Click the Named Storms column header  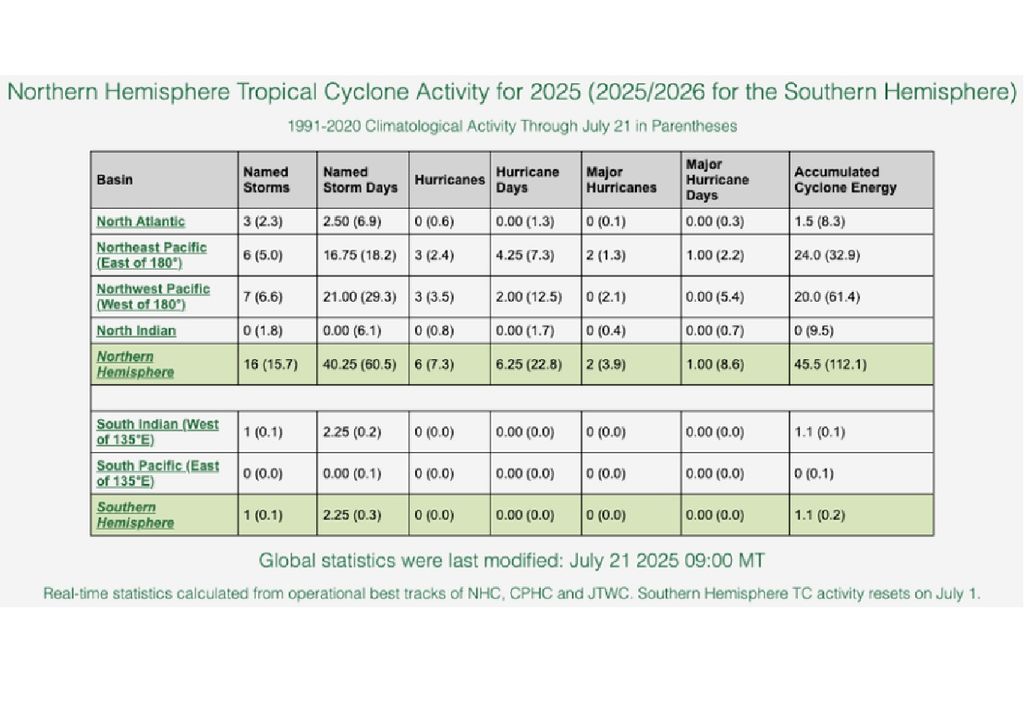click(x=266, y=180)
